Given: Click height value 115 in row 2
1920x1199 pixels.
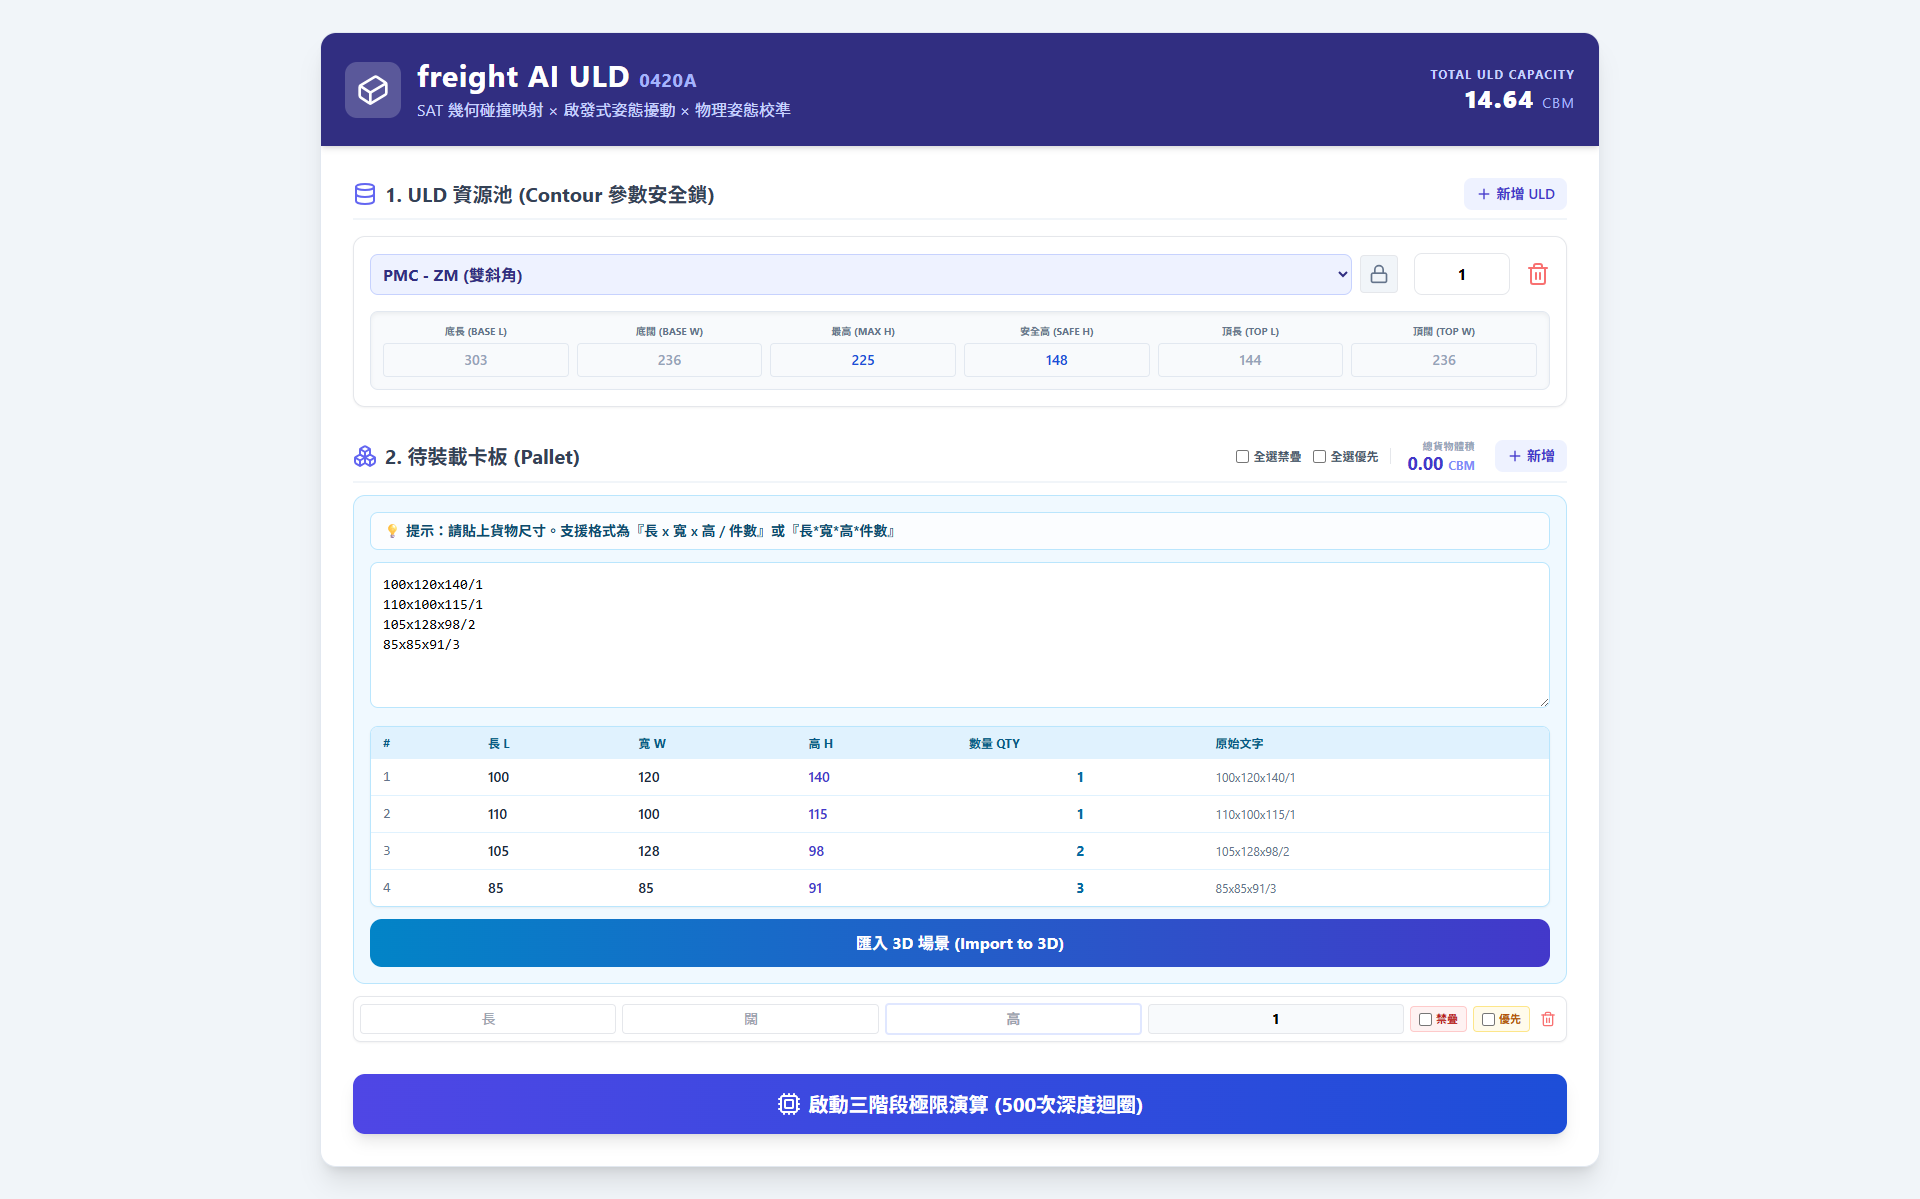Looking at the screenshot, I should click(818, 814).
